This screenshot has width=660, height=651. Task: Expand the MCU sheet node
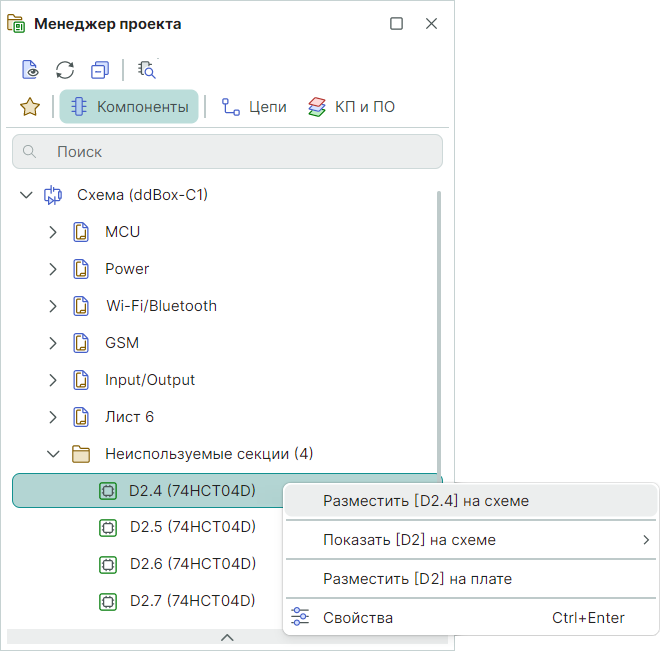tap(54, 232)
